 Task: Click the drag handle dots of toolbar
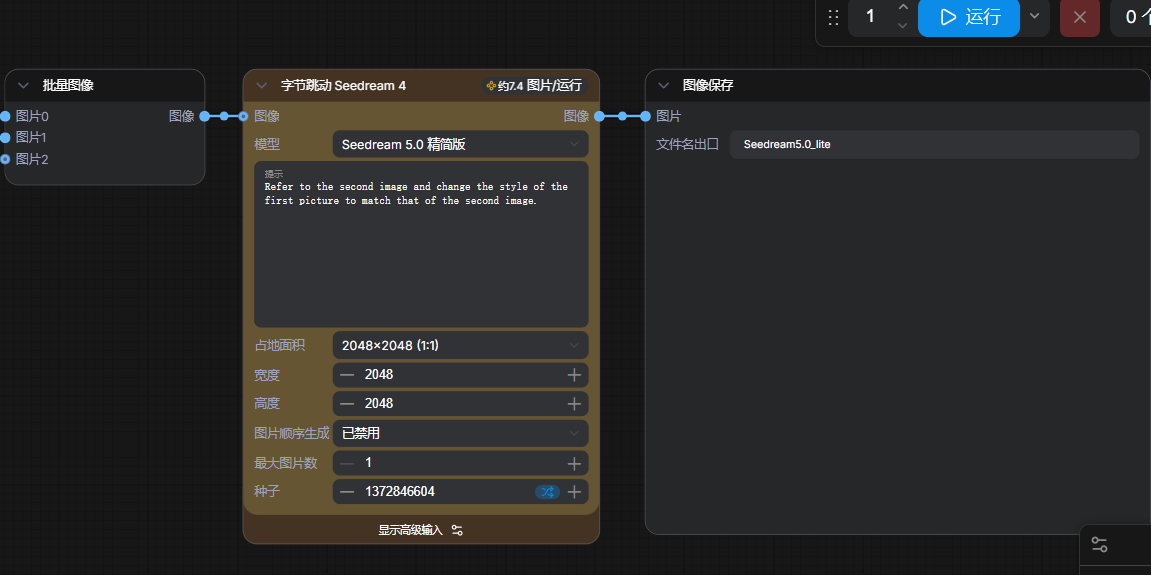(833, 16)
